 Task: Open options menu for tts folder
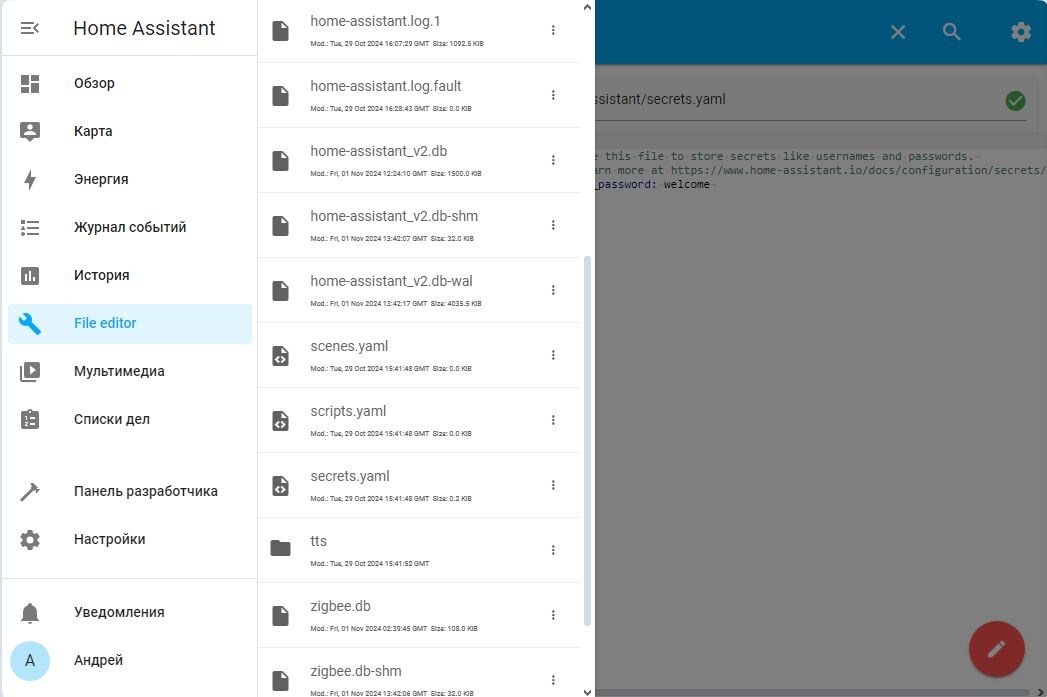click(553, 550)
